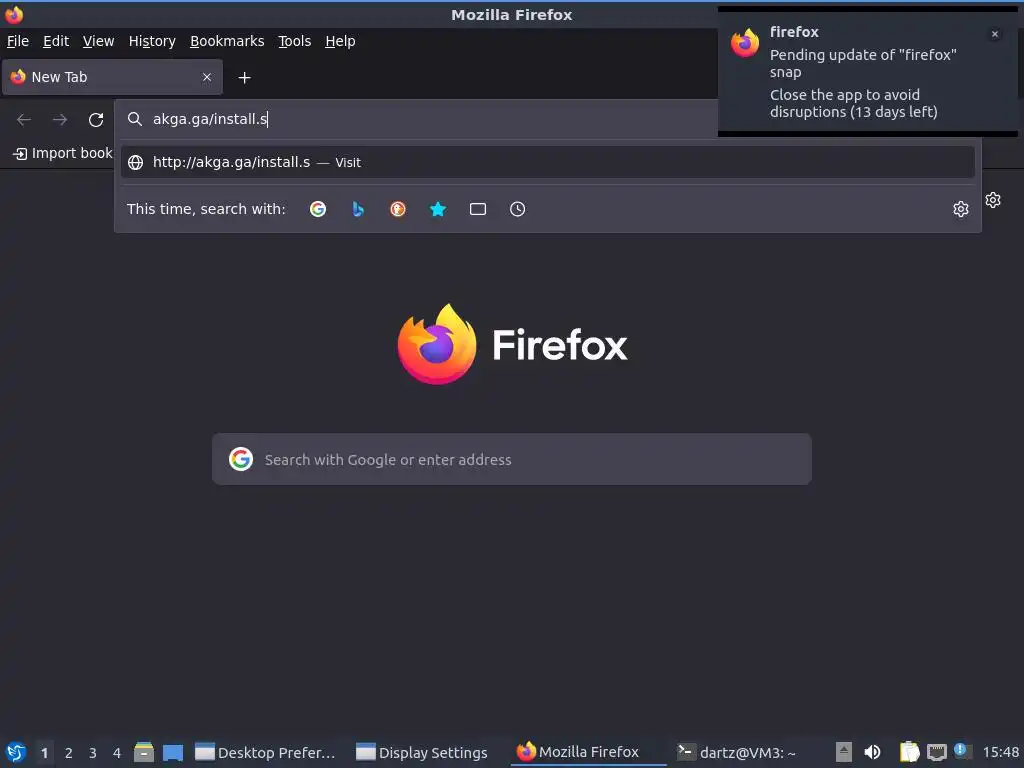The image size is (1024, 768).
Task: Open the File menu
Action: click(x=18, y=41)
